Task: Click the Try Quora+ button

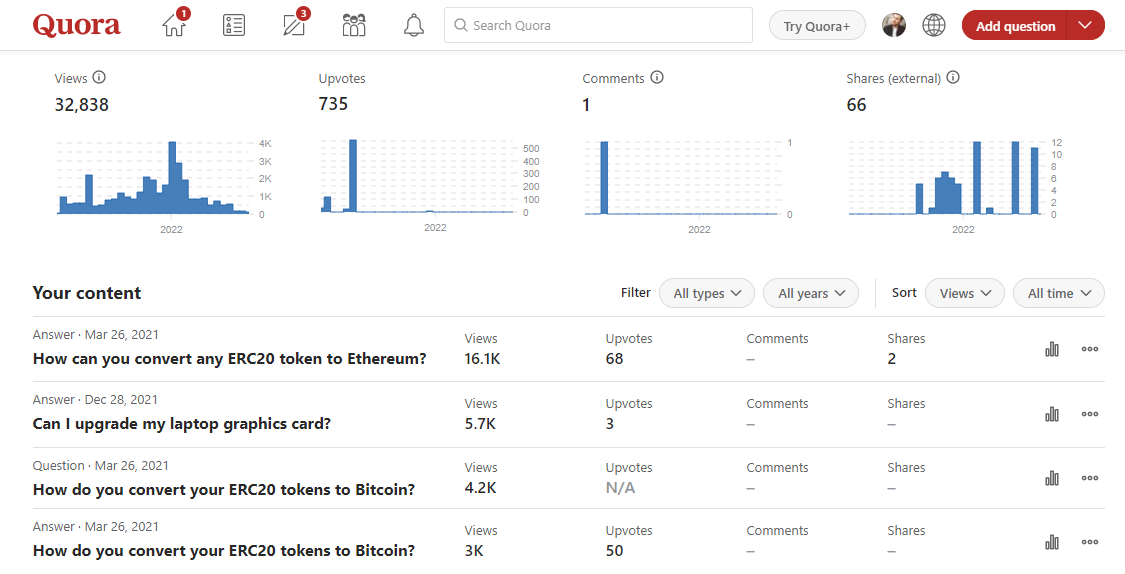Action: tap(817, 26)
